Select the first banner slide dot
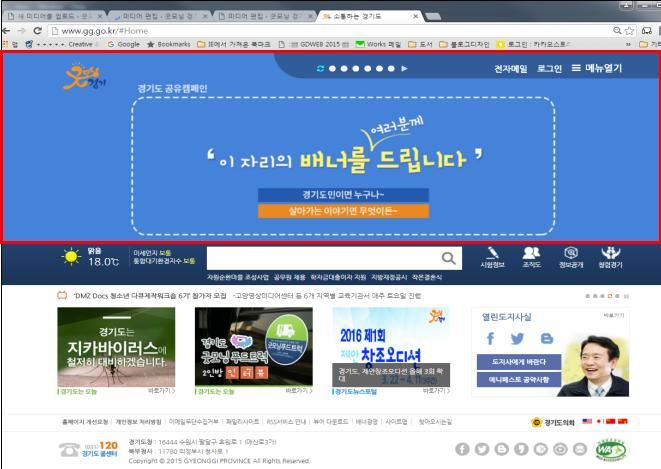The image size is (661, 469). [331, 69]
